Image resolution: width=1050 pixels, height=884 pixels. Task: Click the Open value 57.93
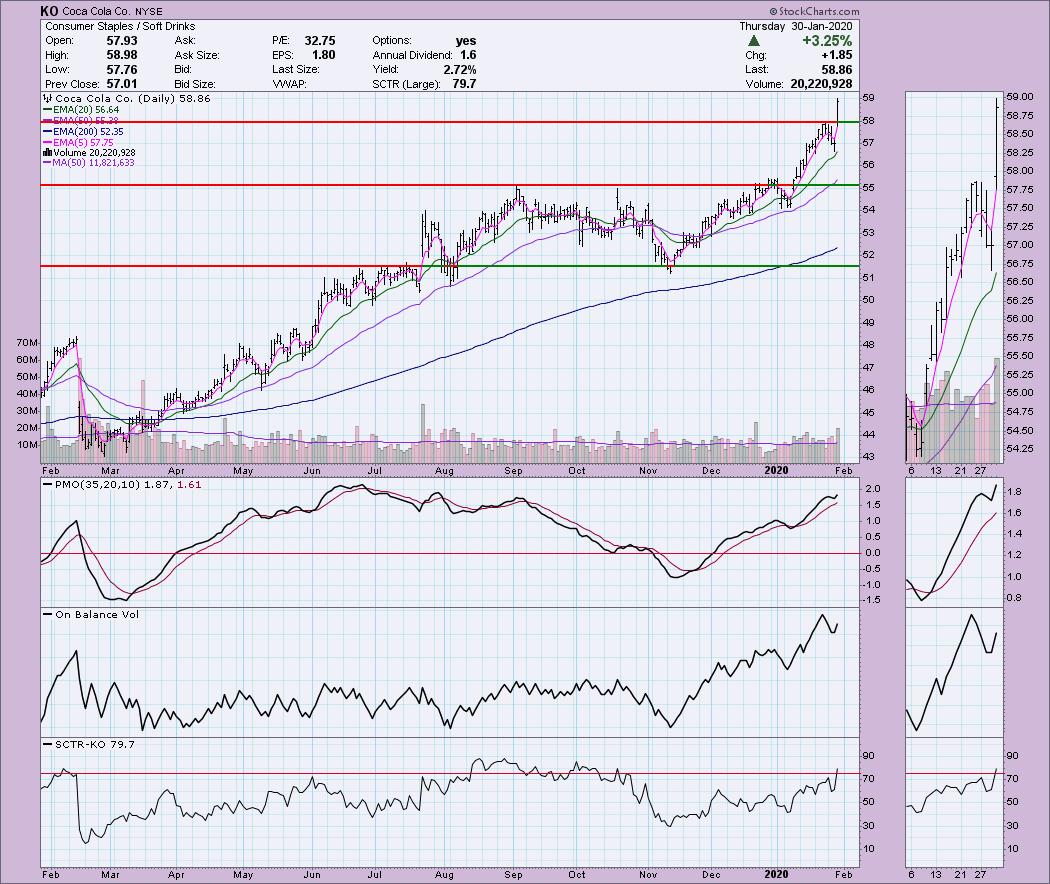122,41
